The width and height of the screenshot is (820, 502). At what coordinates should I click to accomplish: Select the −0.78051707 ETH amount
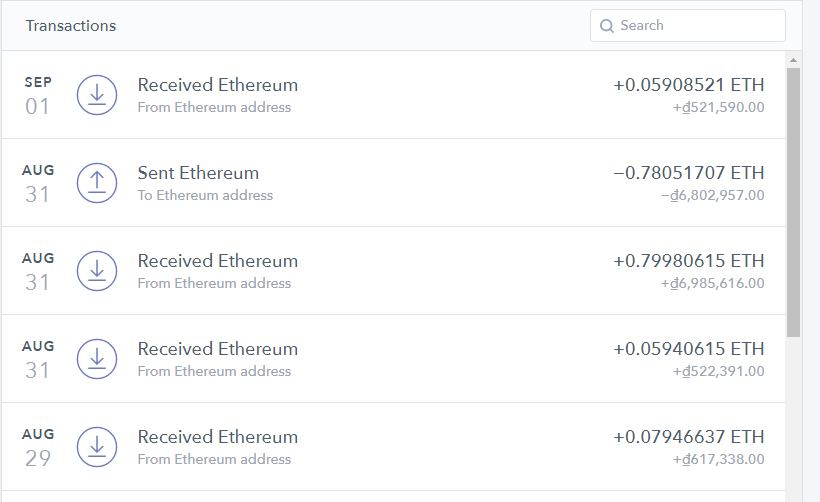coord(688,173)
